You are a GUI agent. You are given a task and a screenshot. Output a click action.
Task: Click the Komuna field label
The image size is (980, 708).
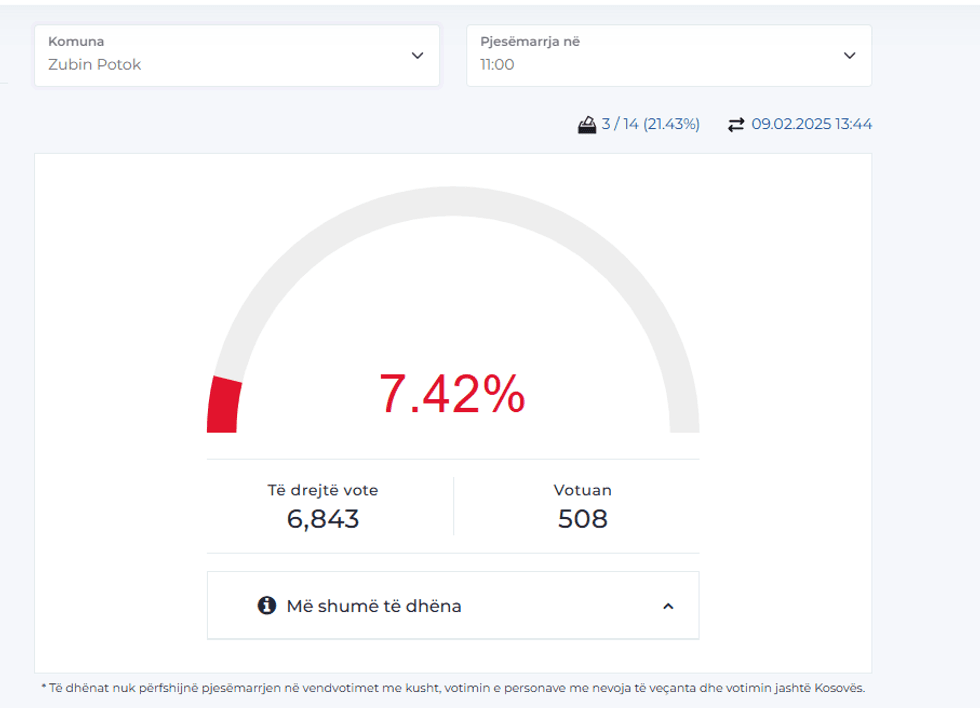tap(76, 42)
